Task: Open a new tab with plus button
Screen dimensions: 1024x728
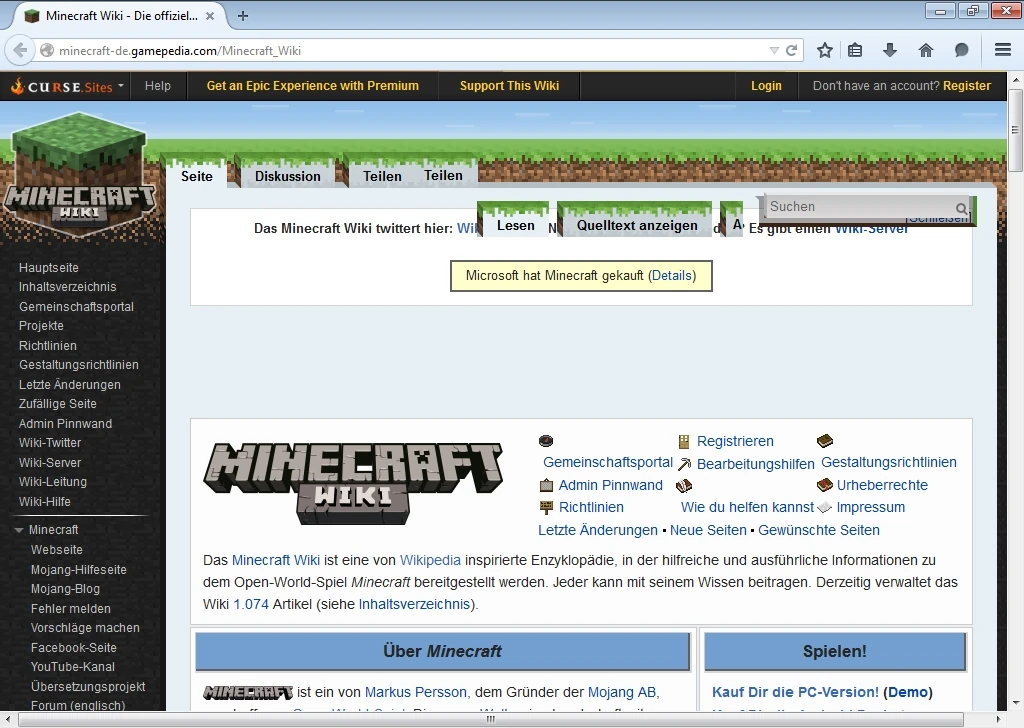Action: tap(243, 16)
